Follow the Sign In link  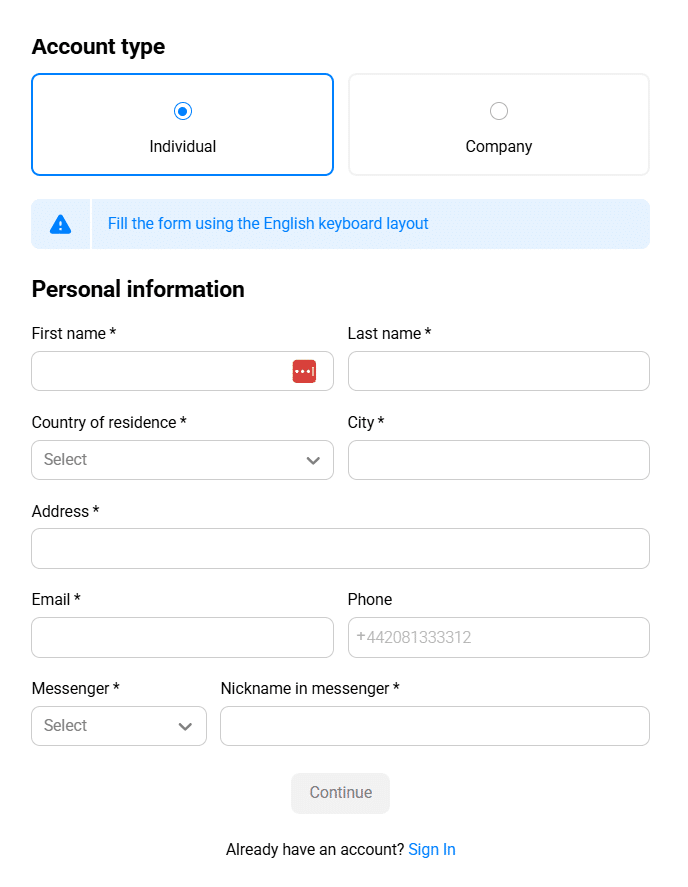(x=432, y=850)
